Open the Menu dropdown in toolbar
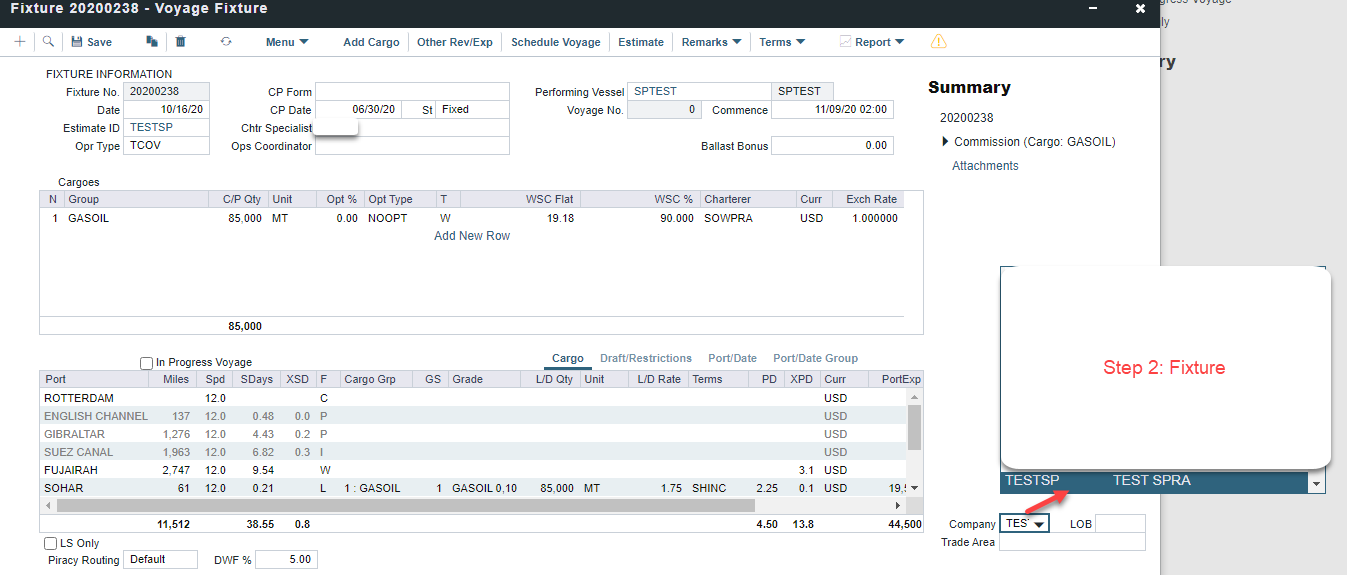 287,42
